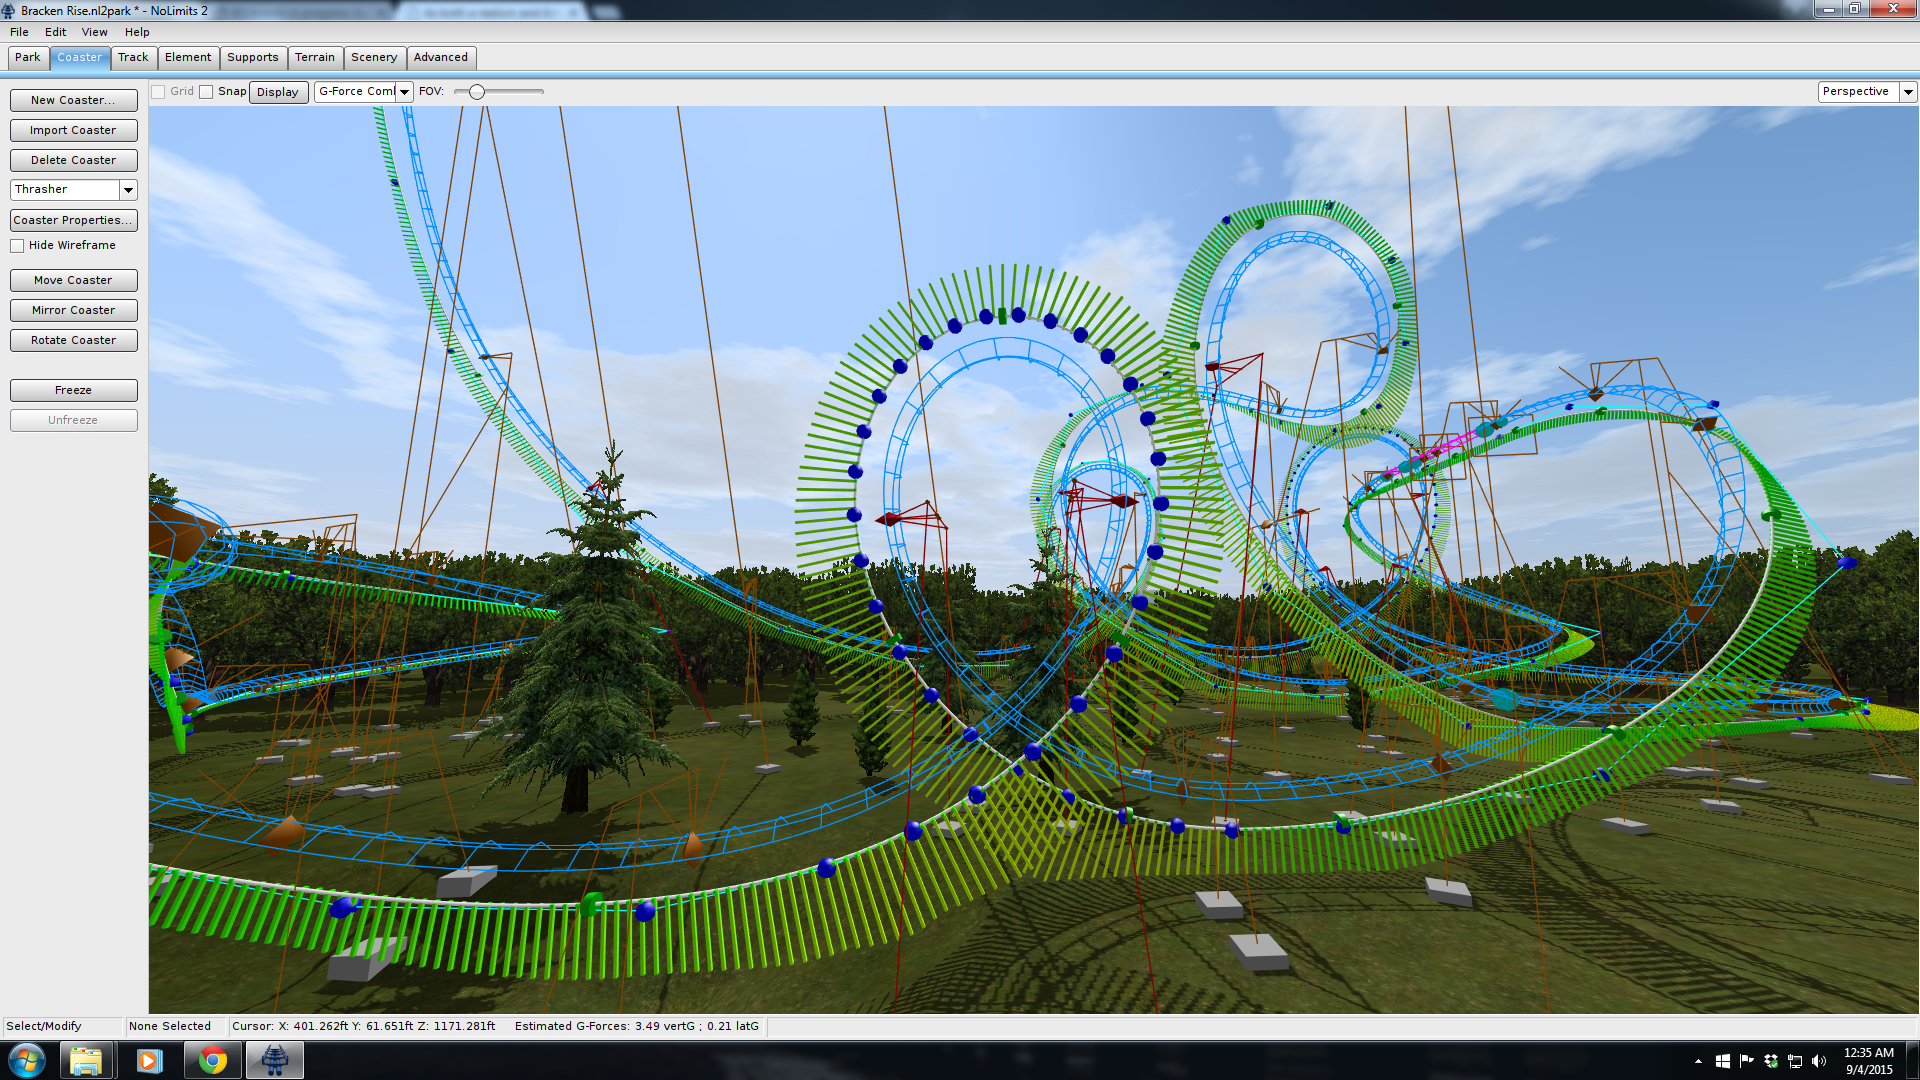Expand the Thrasher coaster dropdown
The height and width of the screenshot is (1080, 1920).
coord(128,190)
